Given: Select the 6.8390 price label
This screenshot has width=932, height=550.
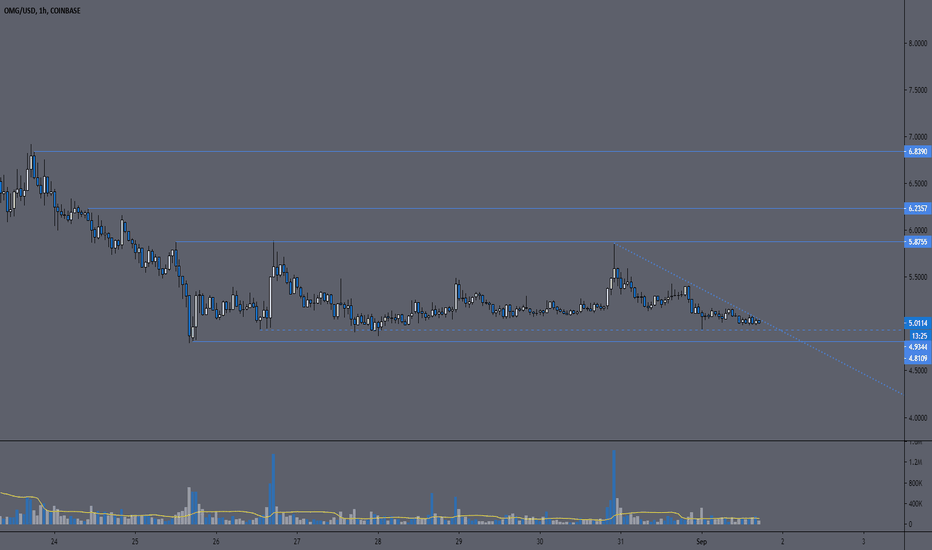Looking at the screenshot, I should click(918, 152).
